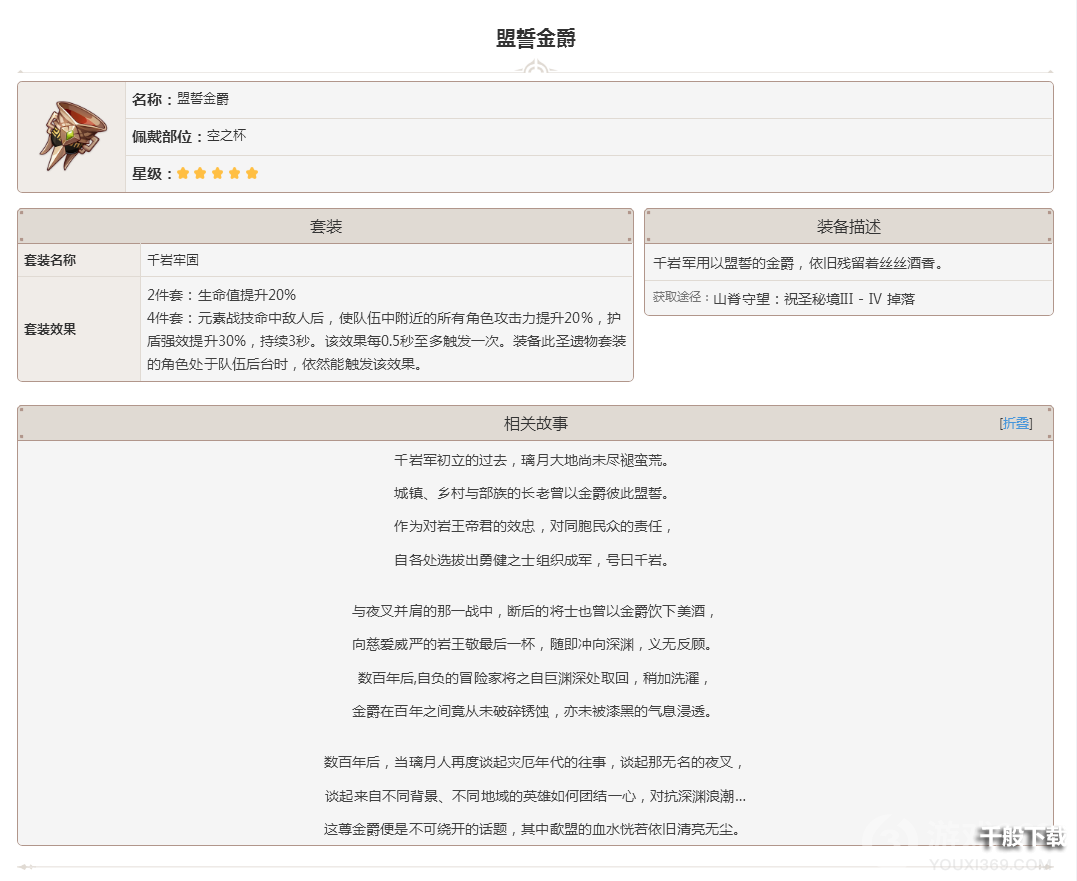Click the fourth star in 星级 row
Viewport: 1077px width, 881px height.
point(234,173)
